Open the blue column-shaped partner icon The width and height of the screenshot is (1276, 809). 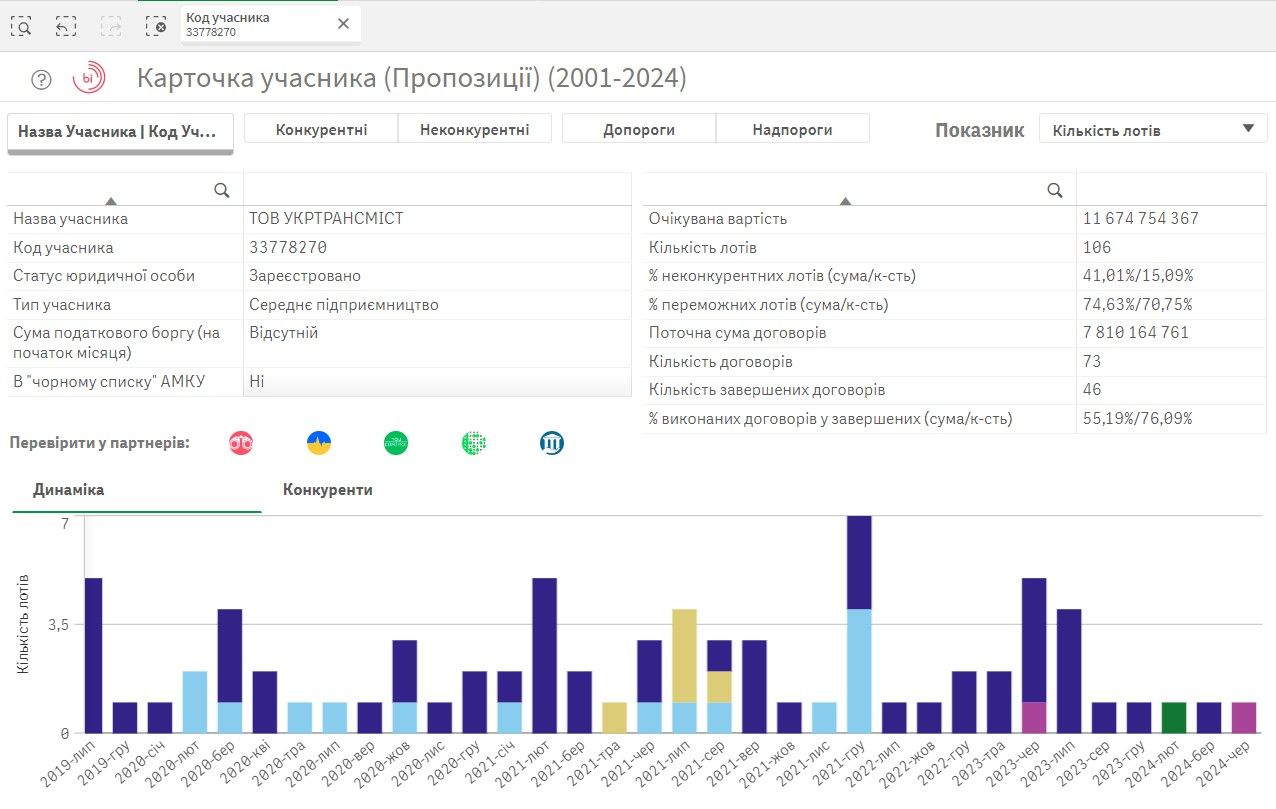tap(551, 442)
